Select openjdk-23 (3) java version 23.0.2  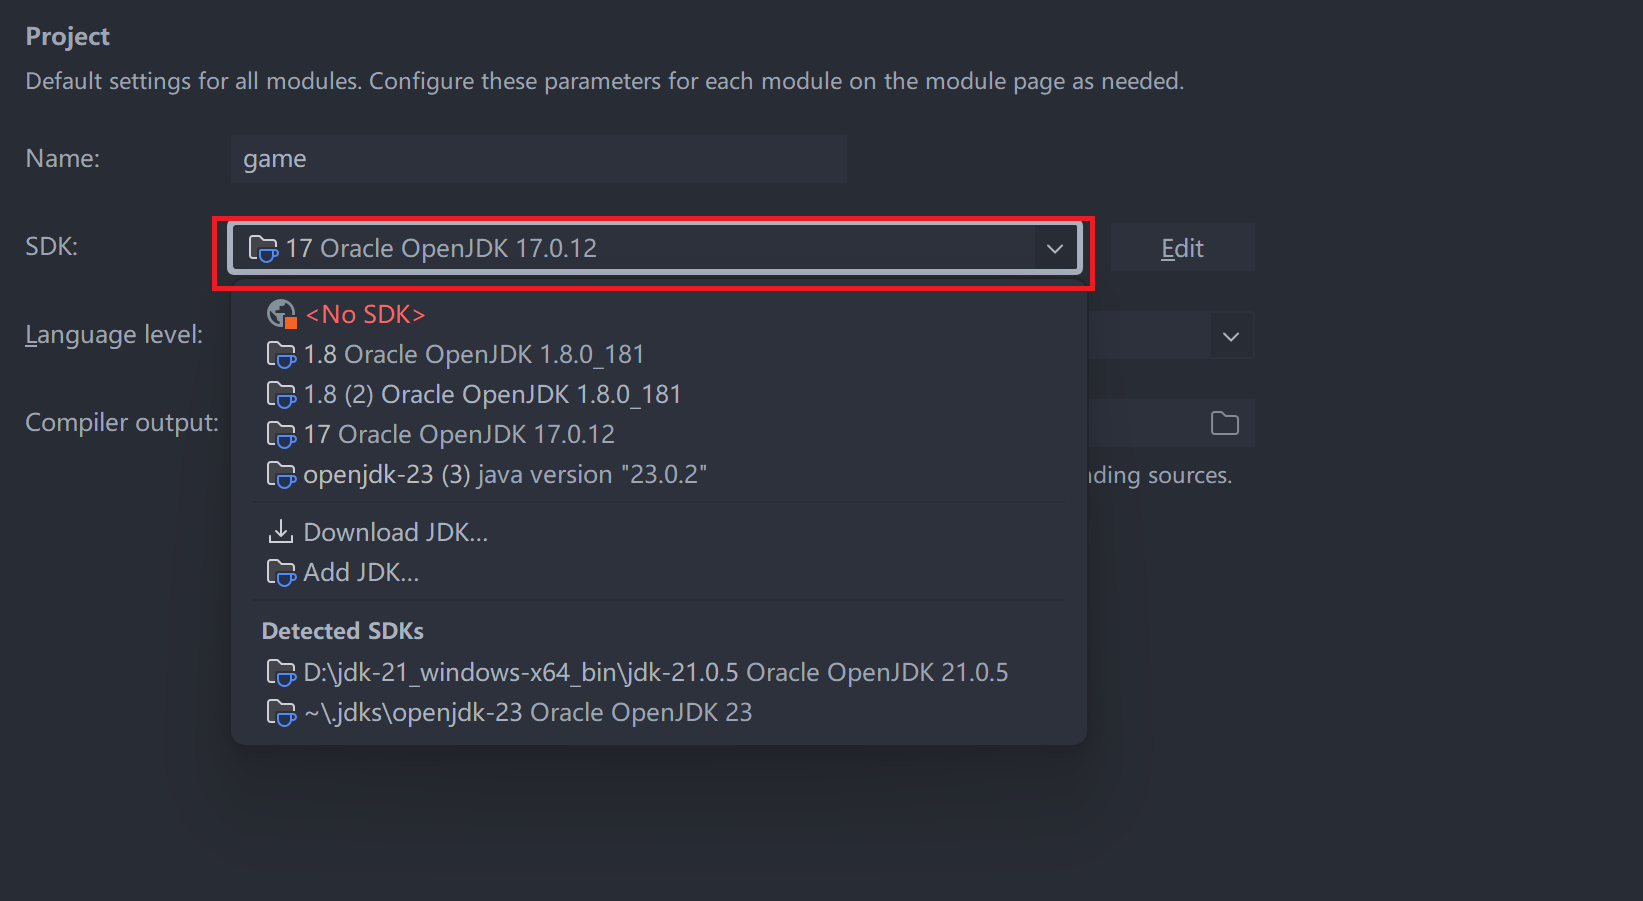pos(505,474)
